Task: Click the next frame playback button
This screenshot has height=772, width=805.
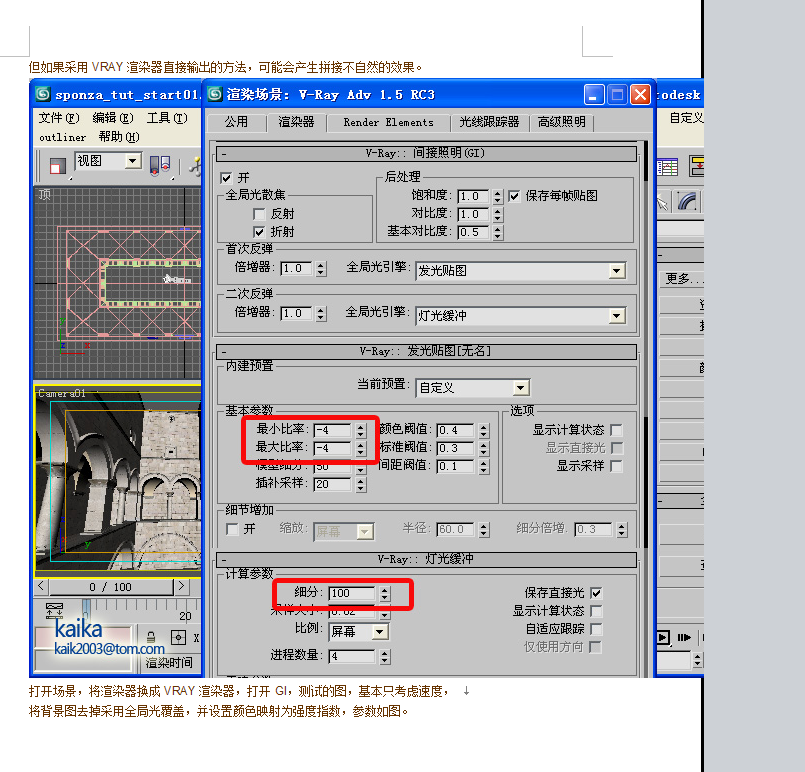Action: tap(684, 638)
